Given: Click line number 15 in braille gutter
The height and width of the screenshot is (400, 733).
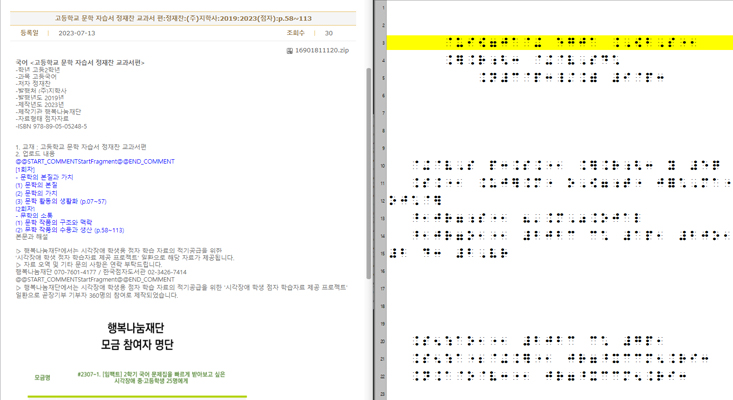Looking at the screenshot, I should 384,252.
